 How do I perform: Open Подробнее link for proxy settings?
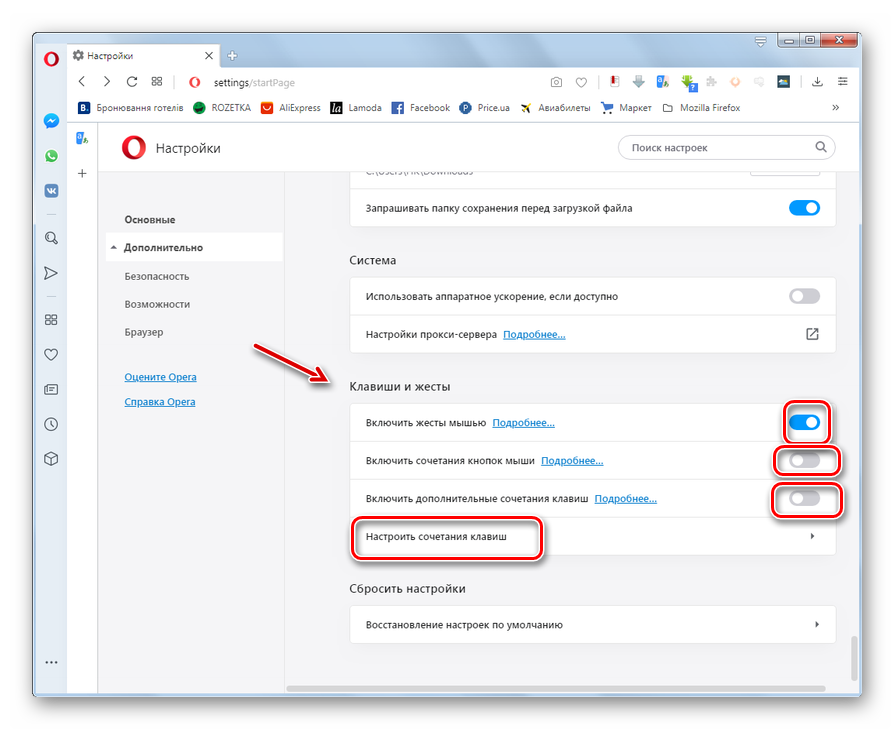(x=534, y=334)
